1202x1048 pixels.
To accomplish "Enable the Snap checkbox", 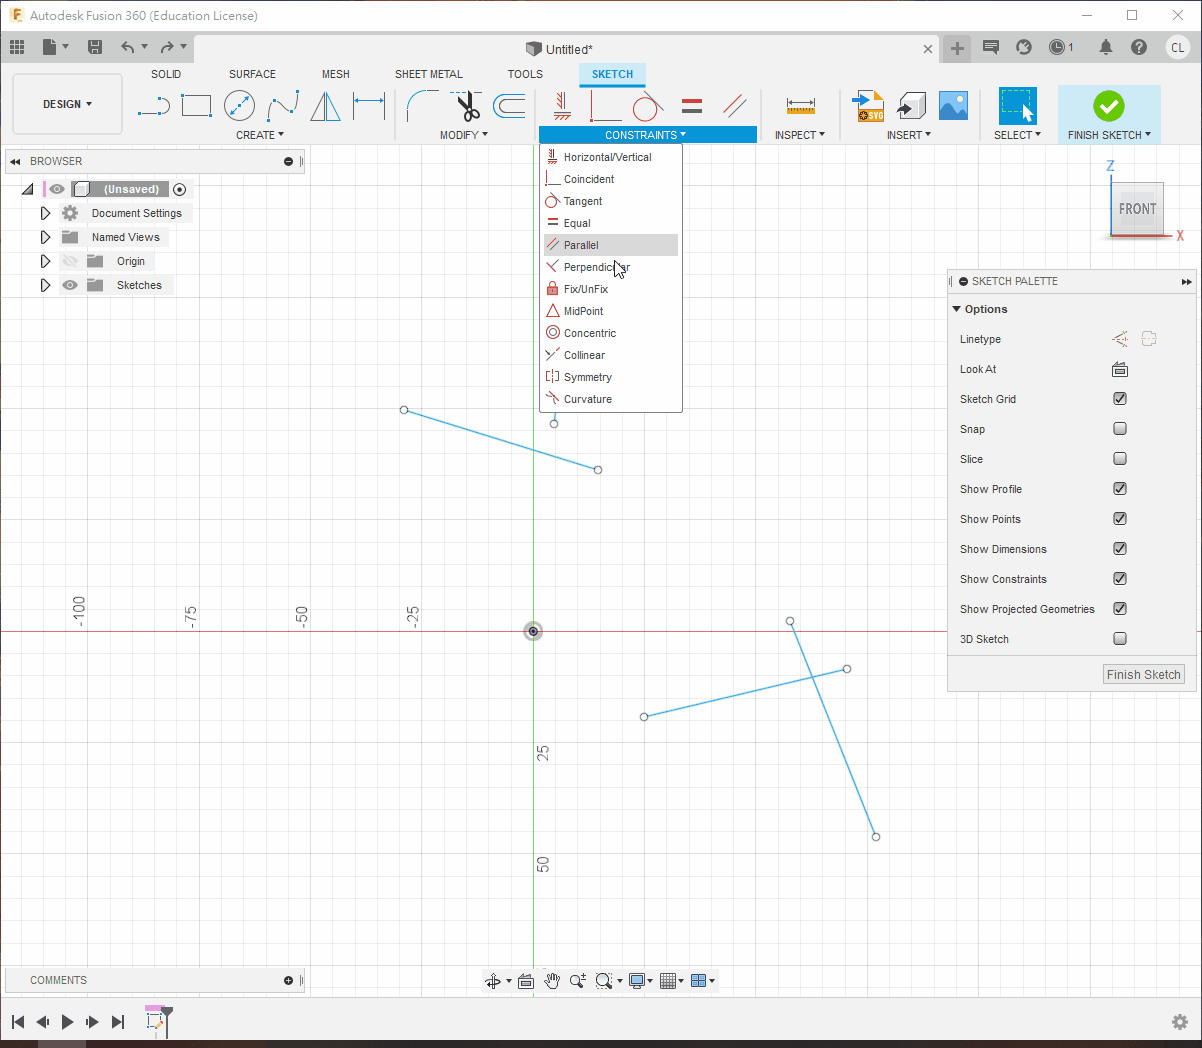I will [x=1120, y=429].
